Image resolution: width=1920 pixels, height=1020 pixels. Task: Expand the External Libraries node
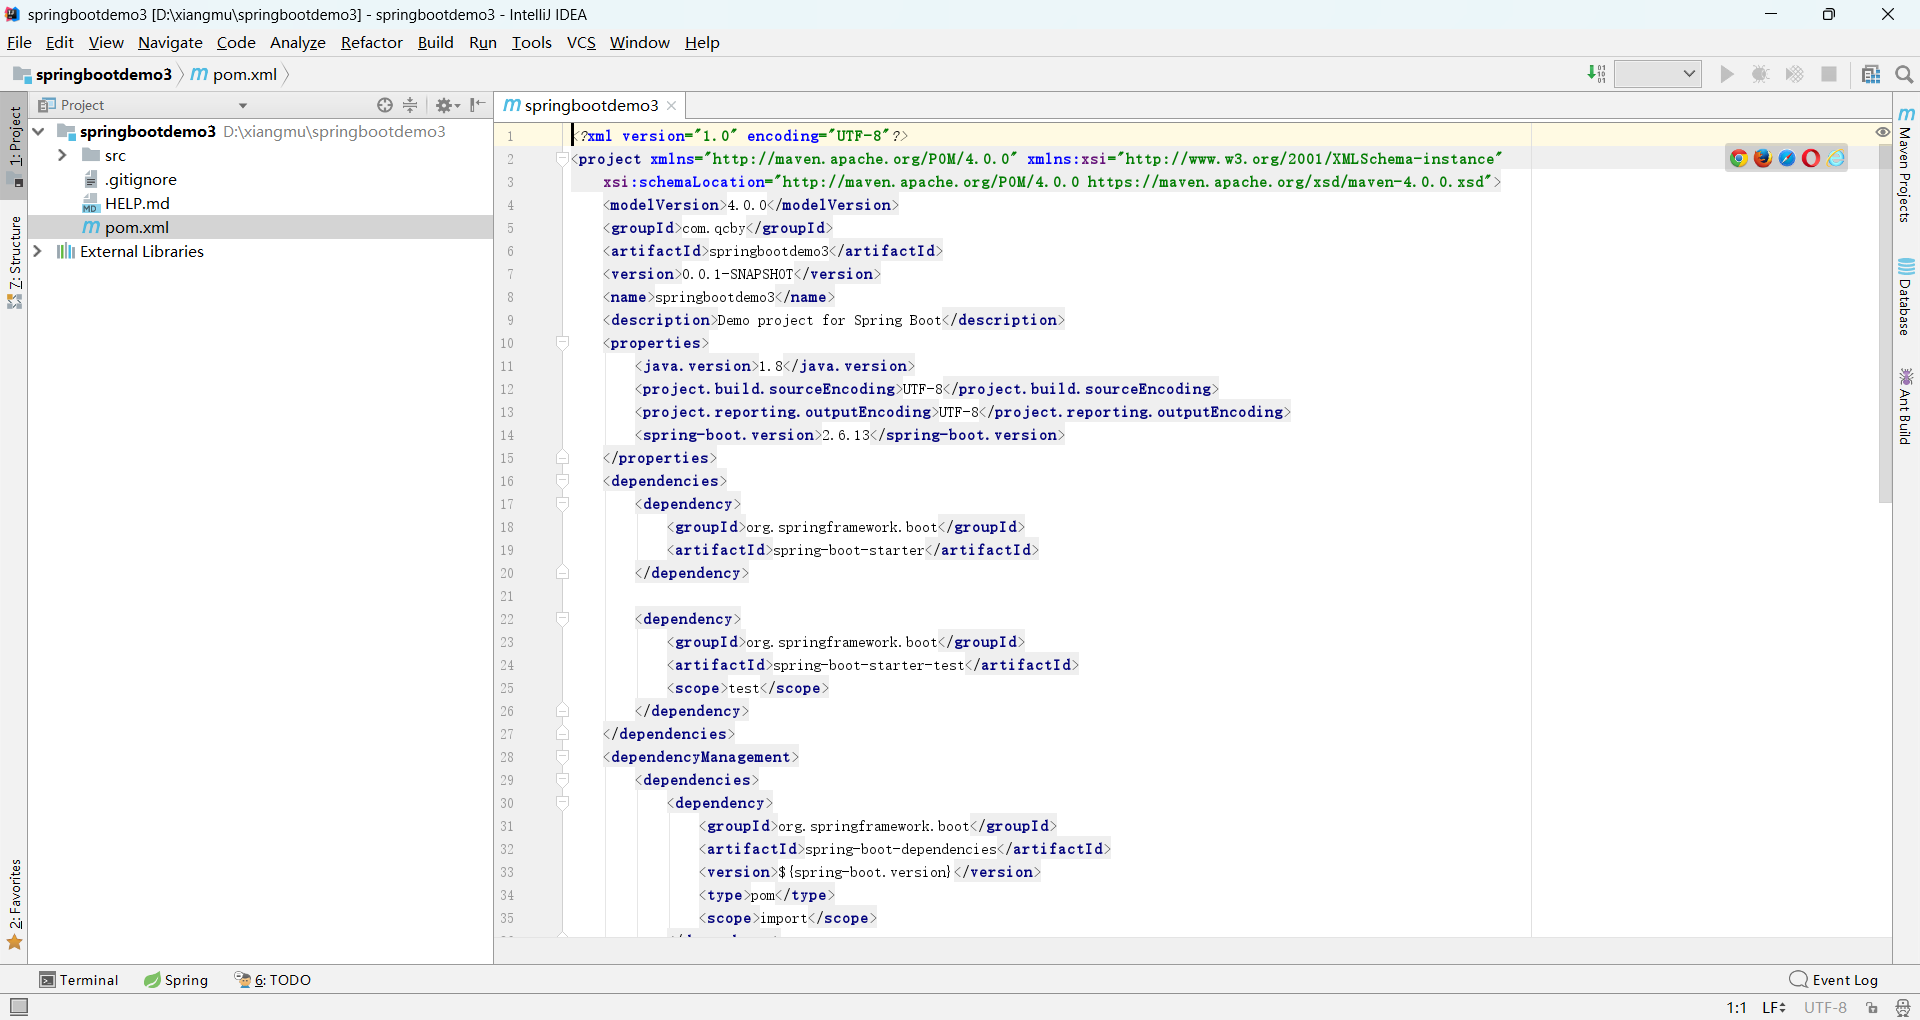click(x=38, y=251)
